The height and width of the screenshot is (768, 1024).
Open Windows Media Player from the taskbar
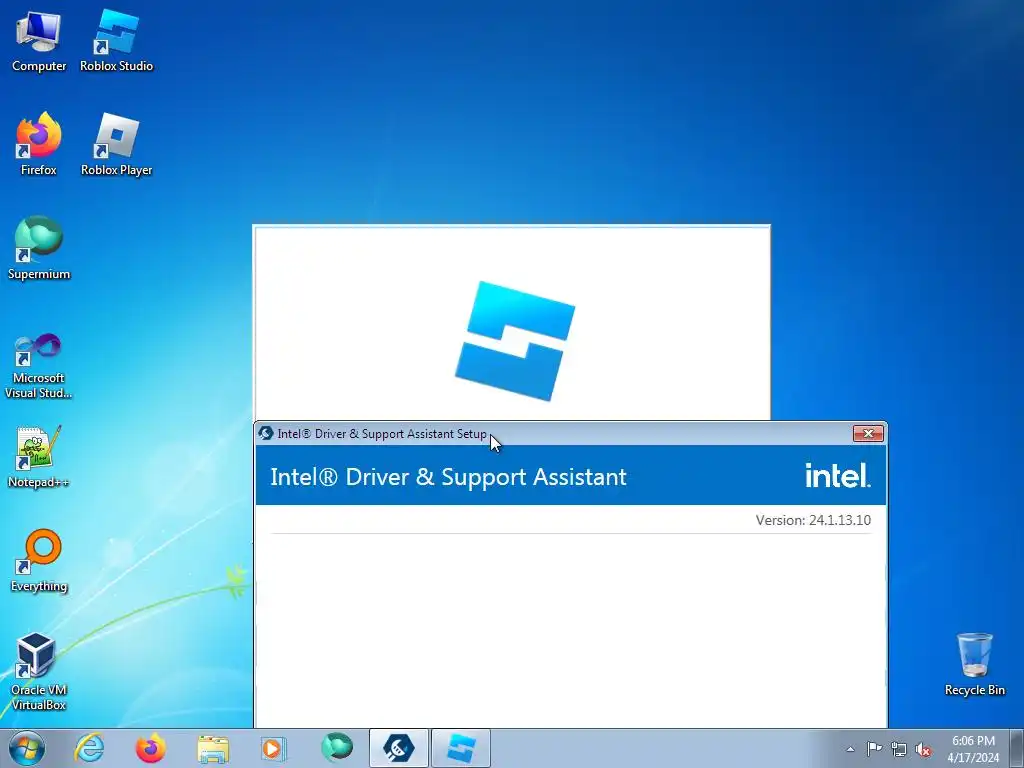point(274,748)
